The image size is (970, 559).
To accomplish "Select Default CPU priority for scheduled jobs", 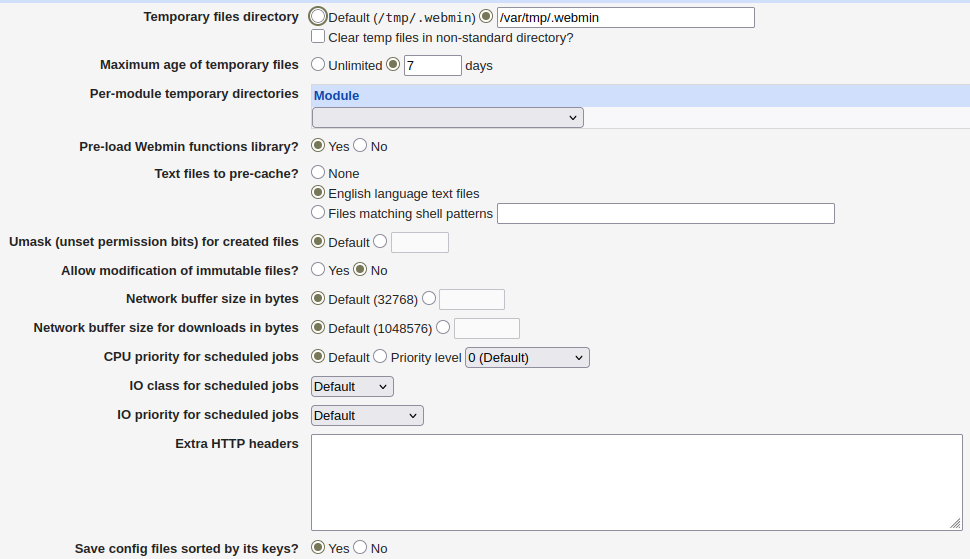I will (318, 356).
